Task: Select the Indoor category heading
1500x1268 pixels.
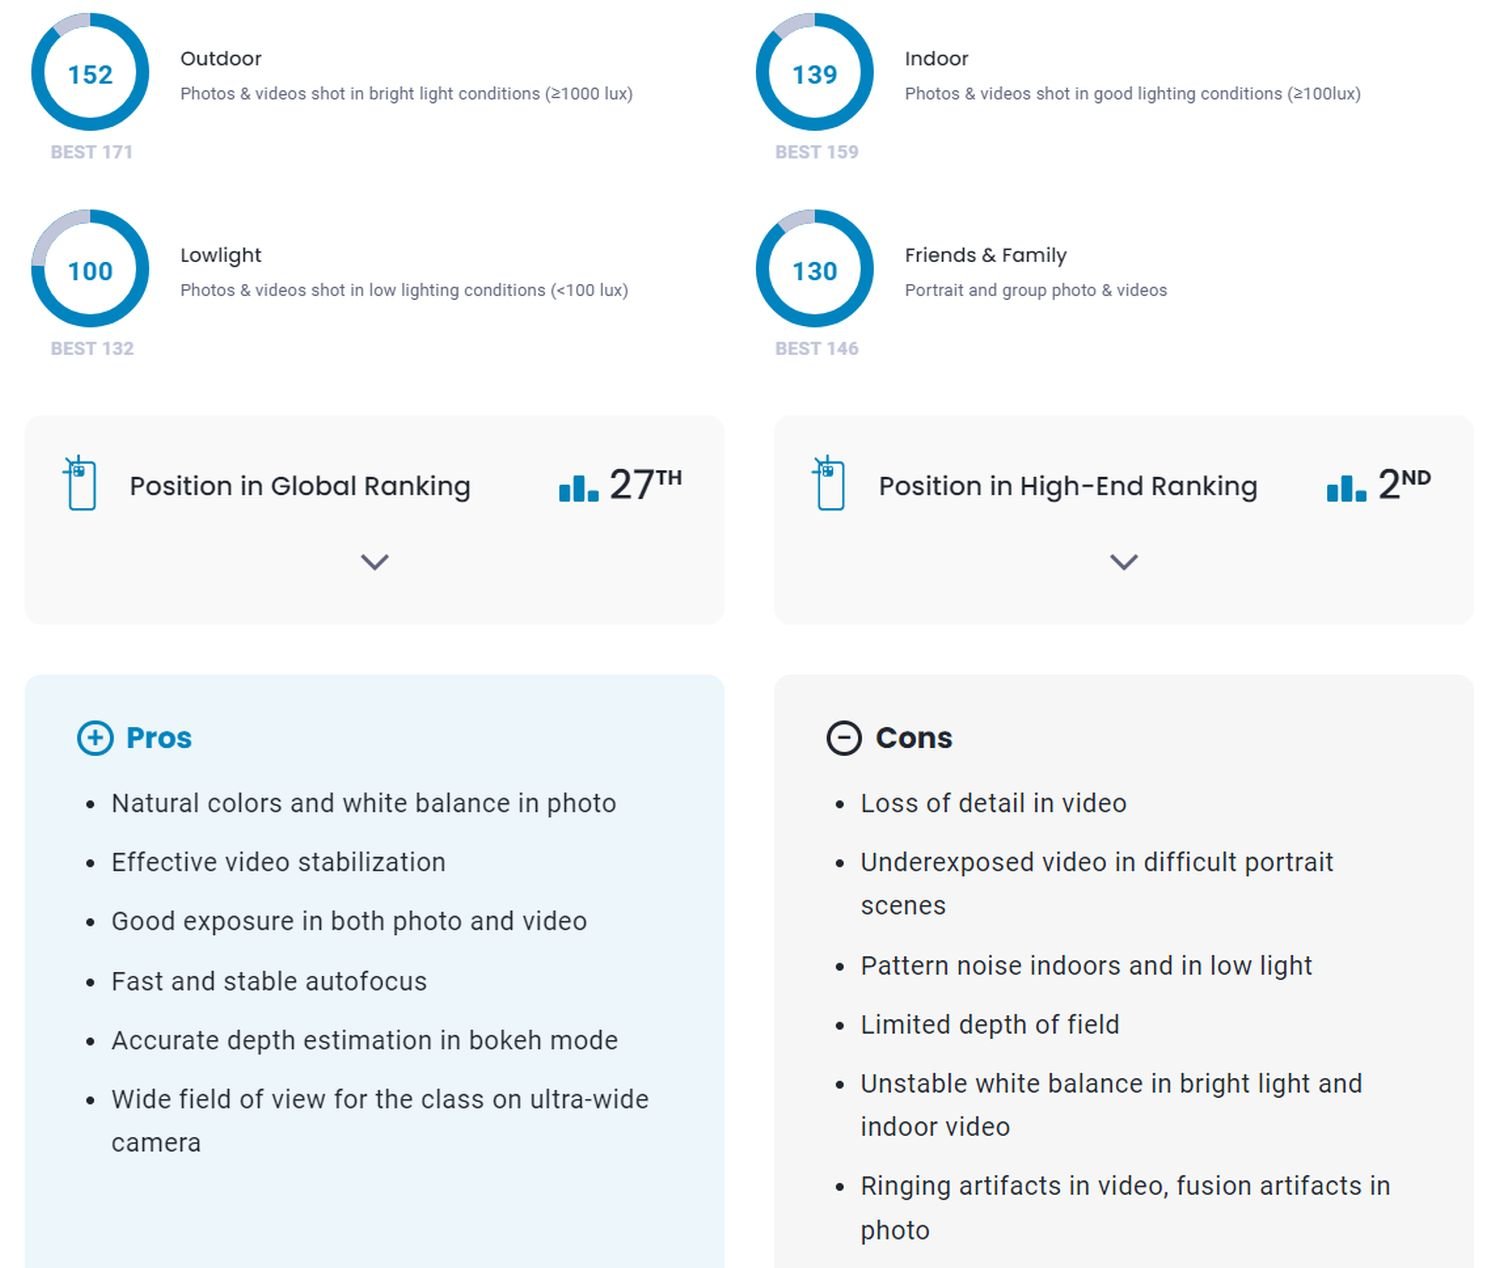Action: coord(936,59)
